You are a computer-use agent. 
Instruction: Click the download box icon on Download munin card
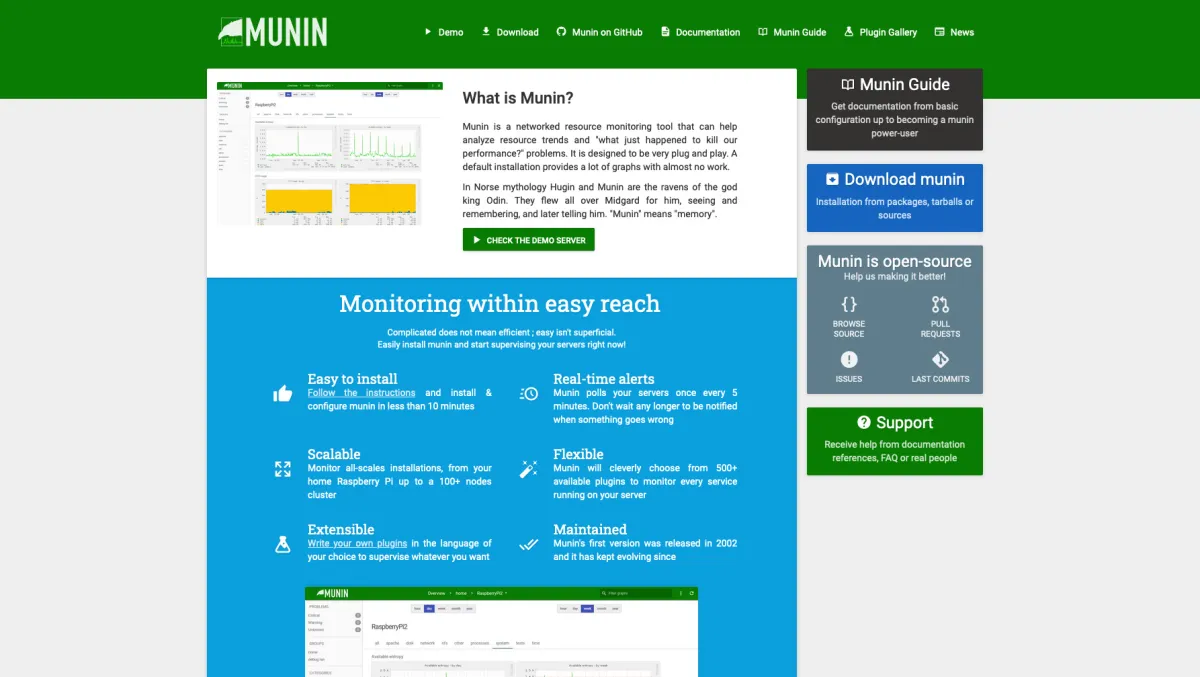[832, 180]
